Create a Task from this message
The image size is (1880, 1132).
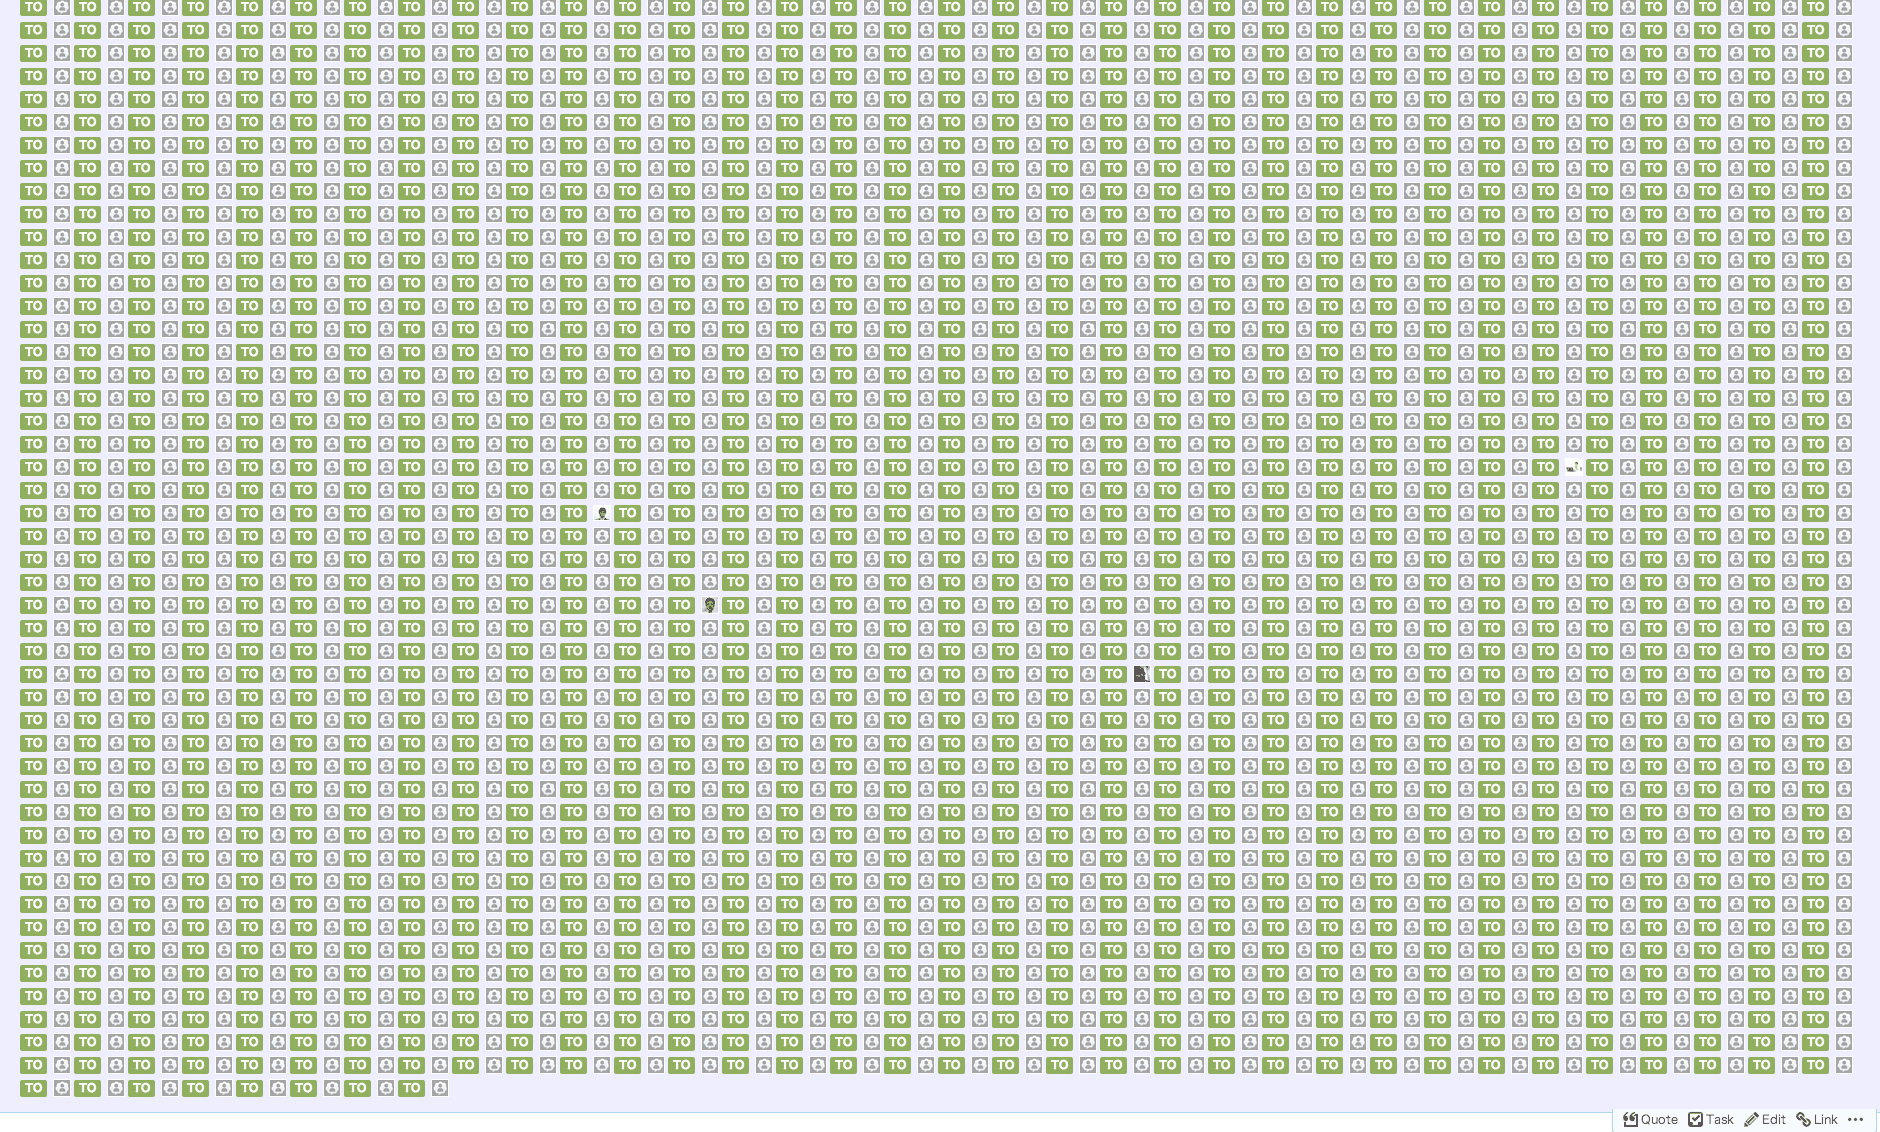click(1711, 1119)
